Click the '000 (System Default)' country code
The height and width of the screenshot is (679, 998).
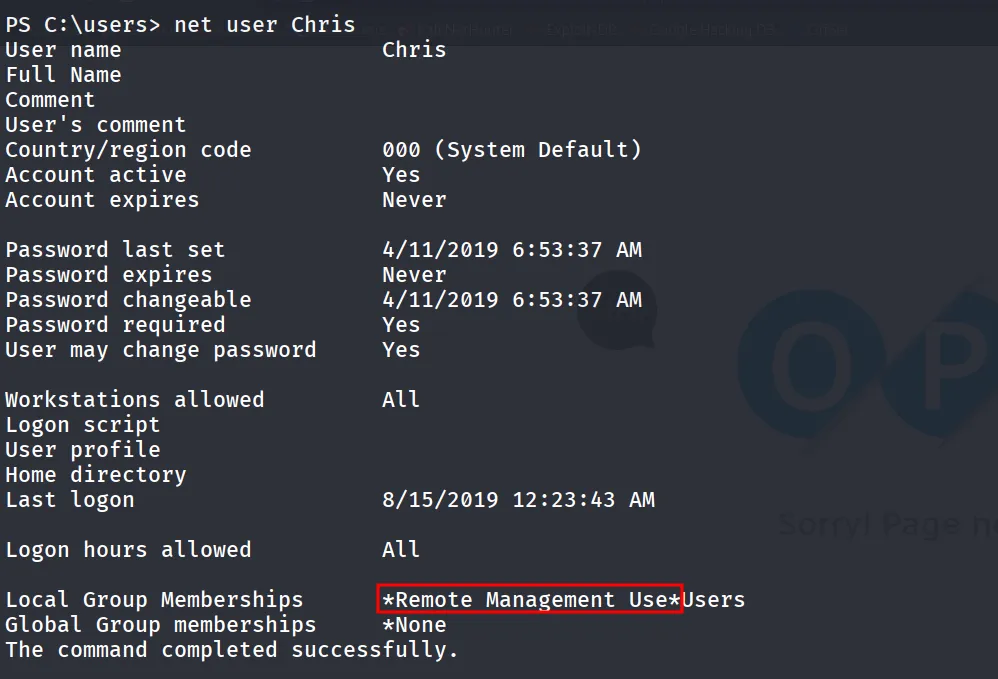click(512, 150)
